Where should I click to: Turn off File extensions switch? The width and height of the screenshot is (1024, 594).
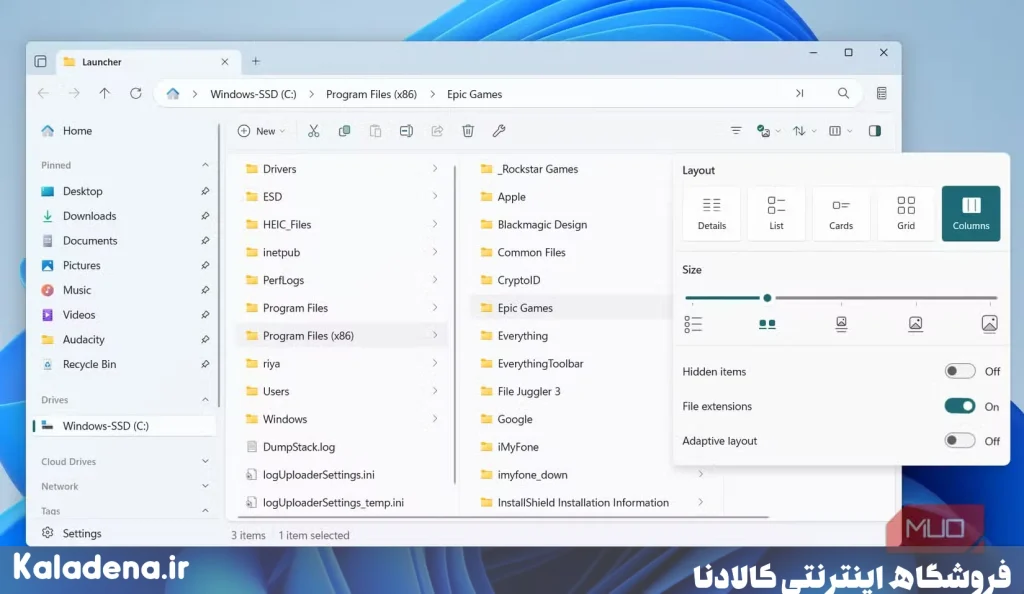coord(960,406)
